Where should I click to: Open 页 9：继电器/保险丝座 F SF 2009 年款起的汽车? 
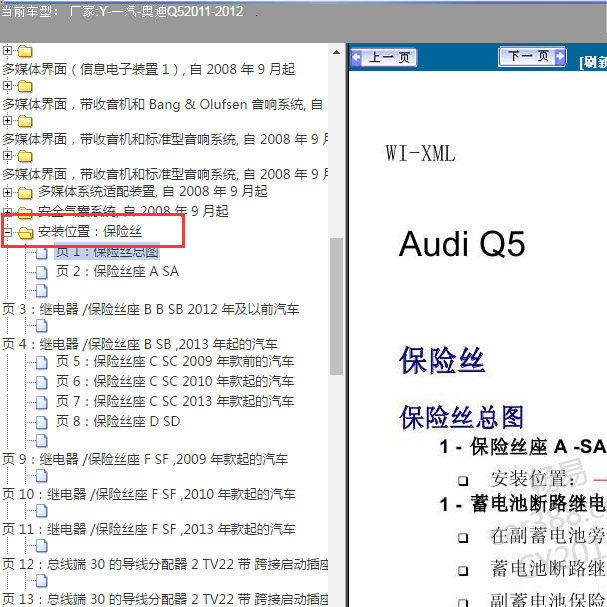pos(145,459)
